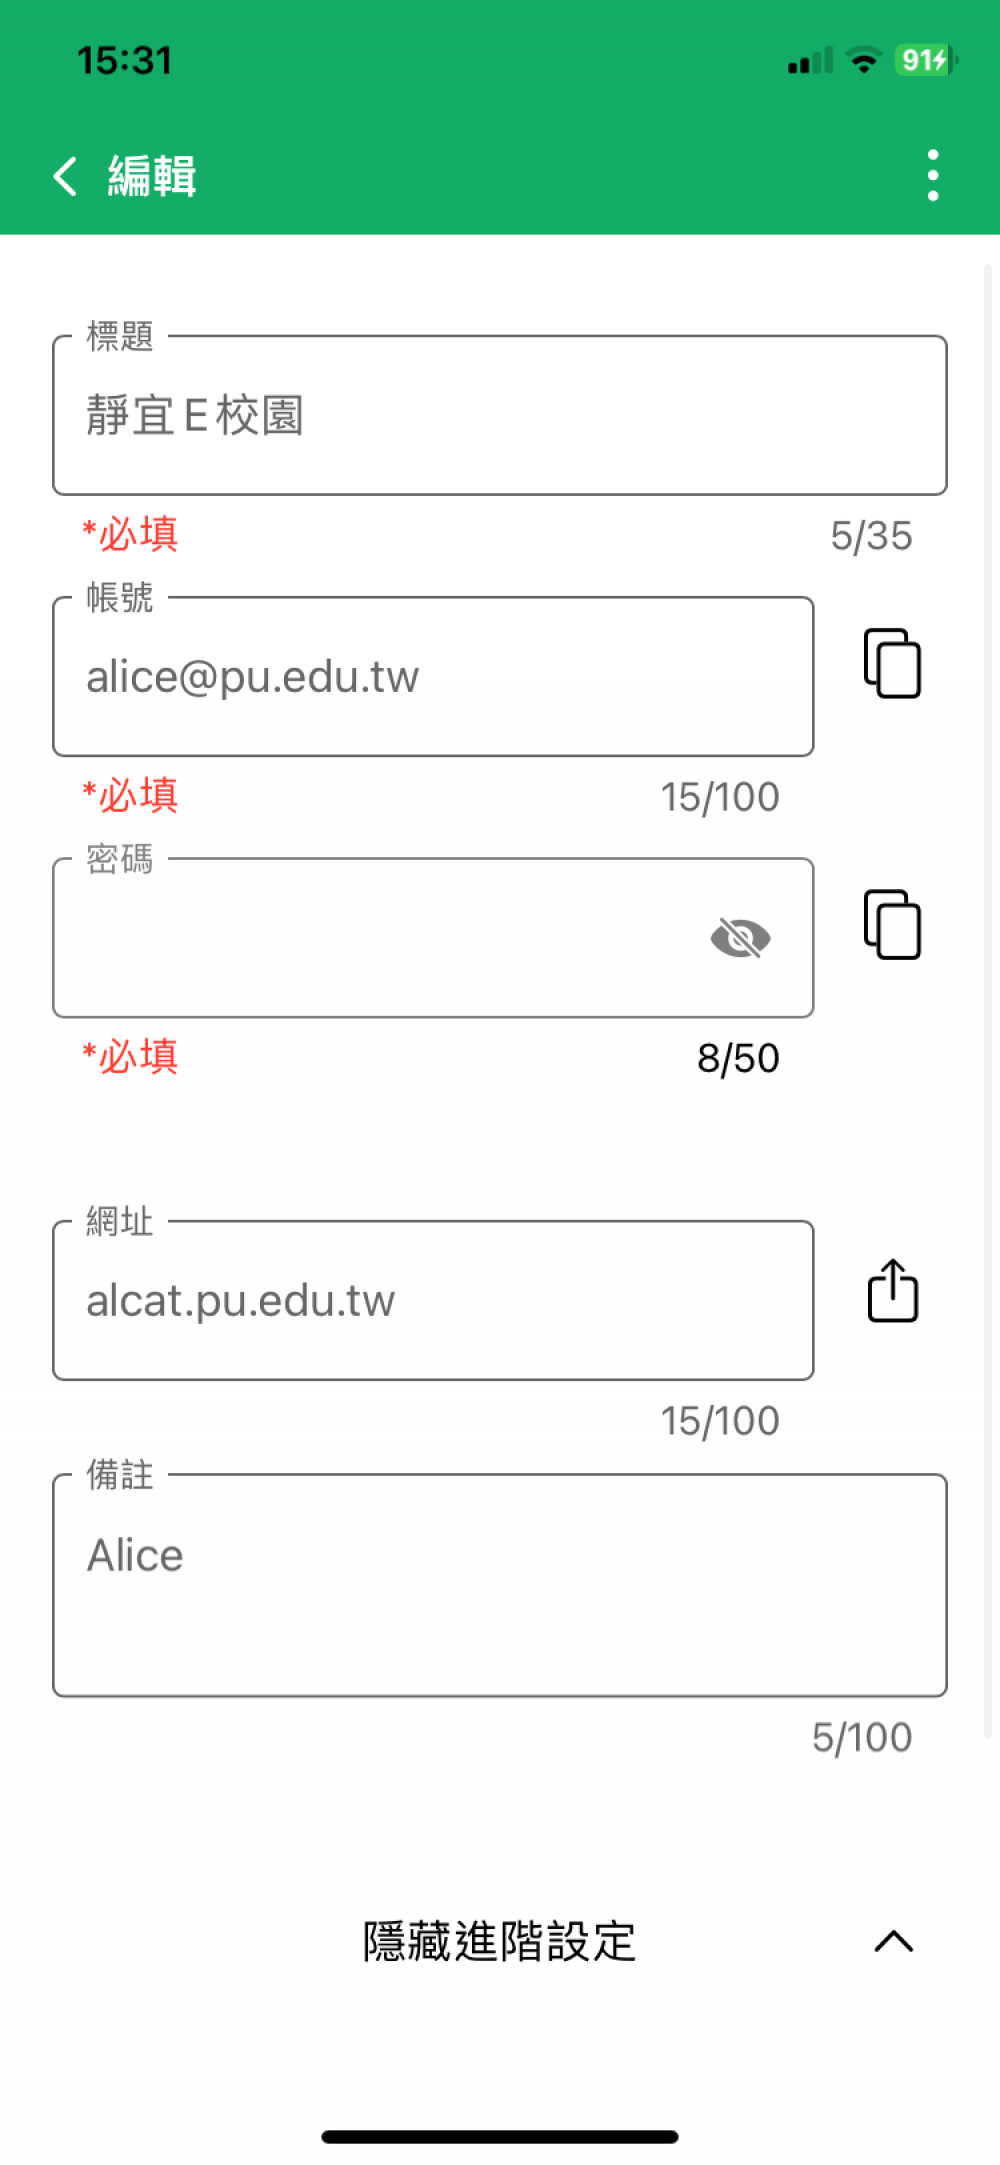Image resolution: width=1000 pixels, height=2165 pixels.
Task: Tap the 編輯 header title
Action: [152, 176]
